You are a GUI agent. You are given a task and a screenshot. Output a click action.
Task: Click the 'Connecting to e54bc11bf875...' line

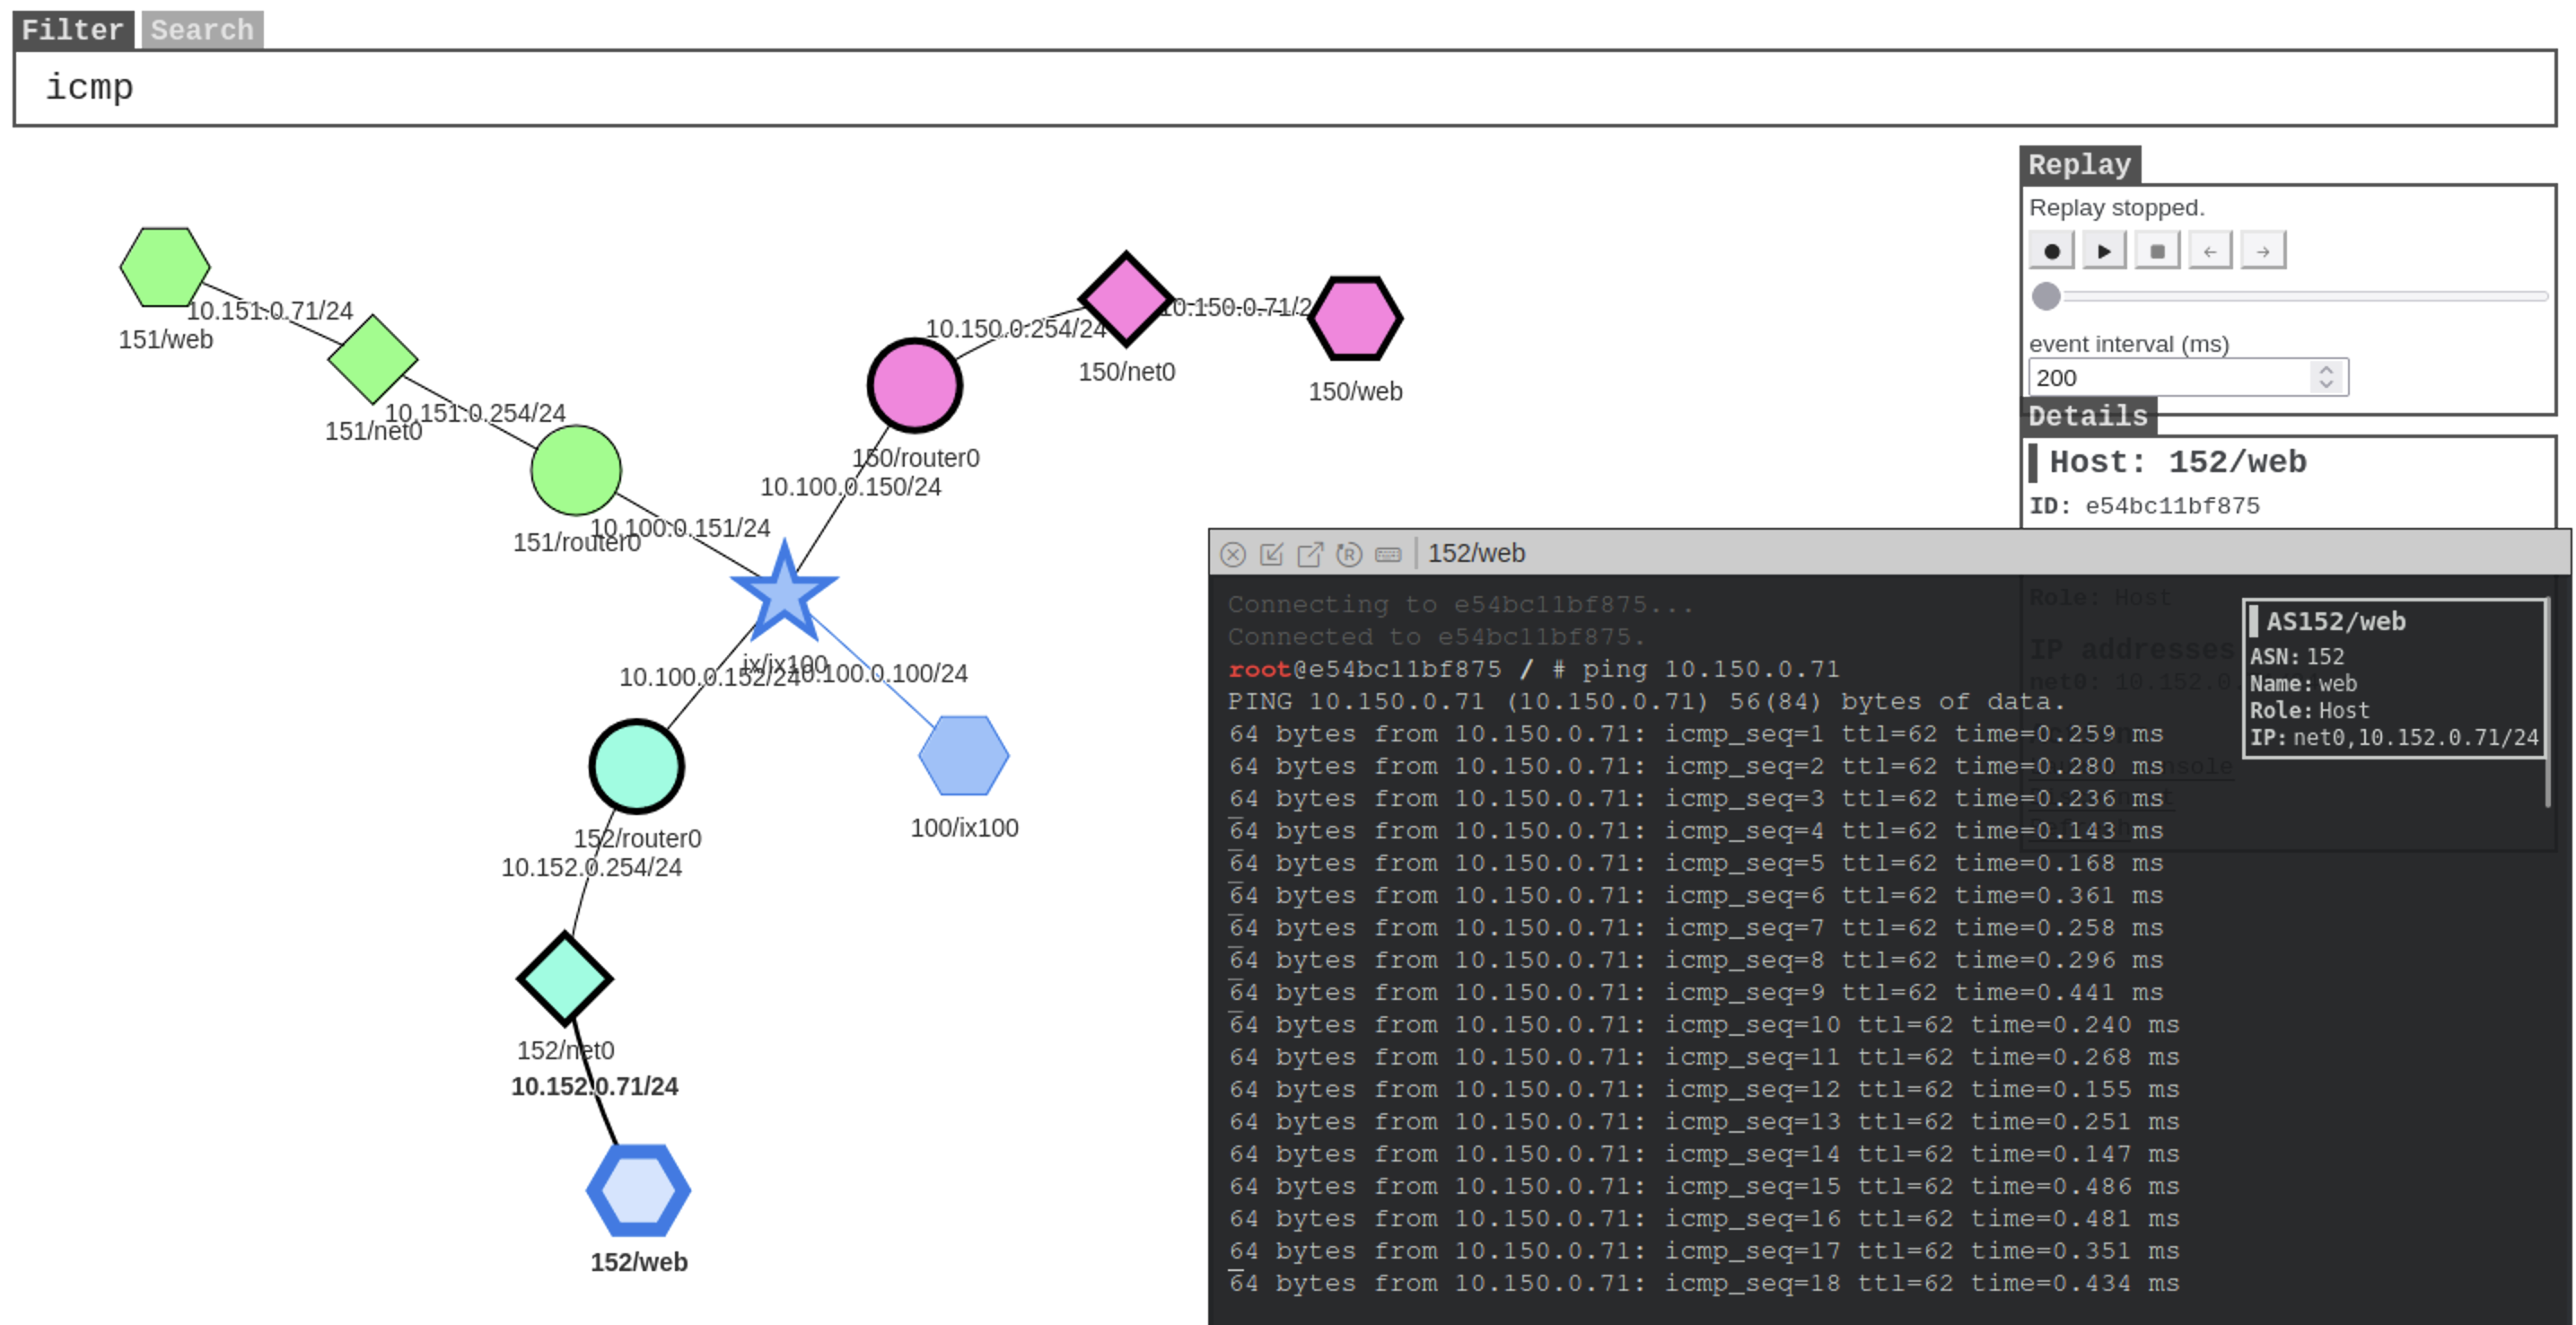[1461, 605]
